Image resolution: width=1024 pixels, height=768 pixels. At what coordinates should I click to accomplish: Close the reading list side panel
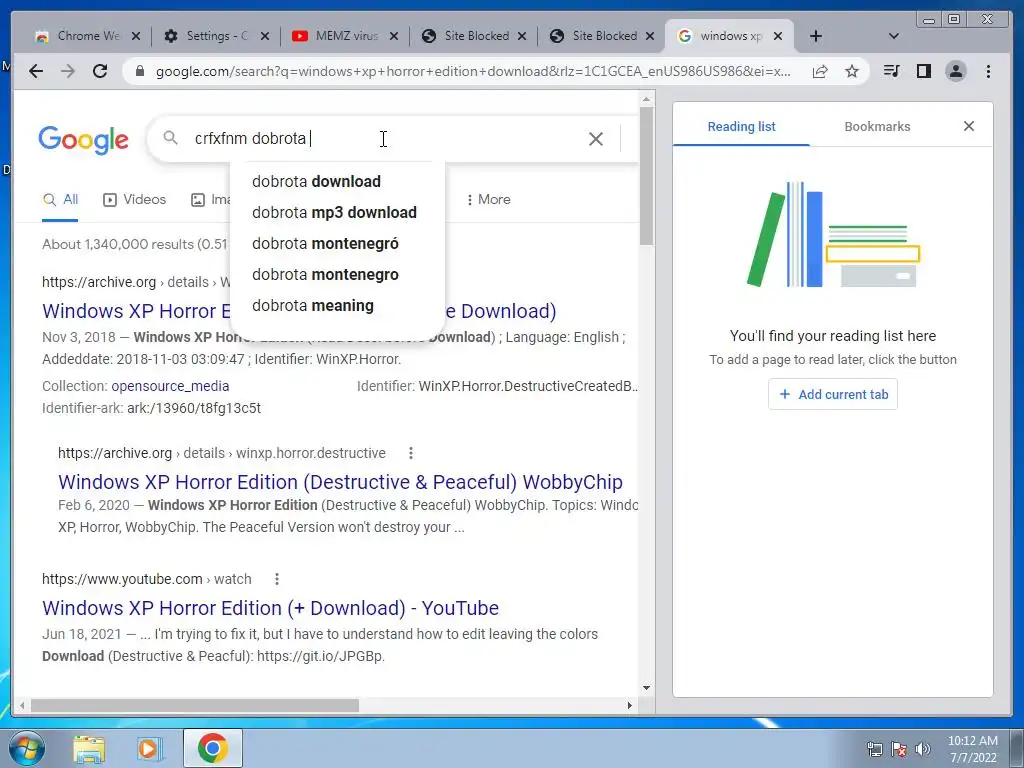[969, 126]
